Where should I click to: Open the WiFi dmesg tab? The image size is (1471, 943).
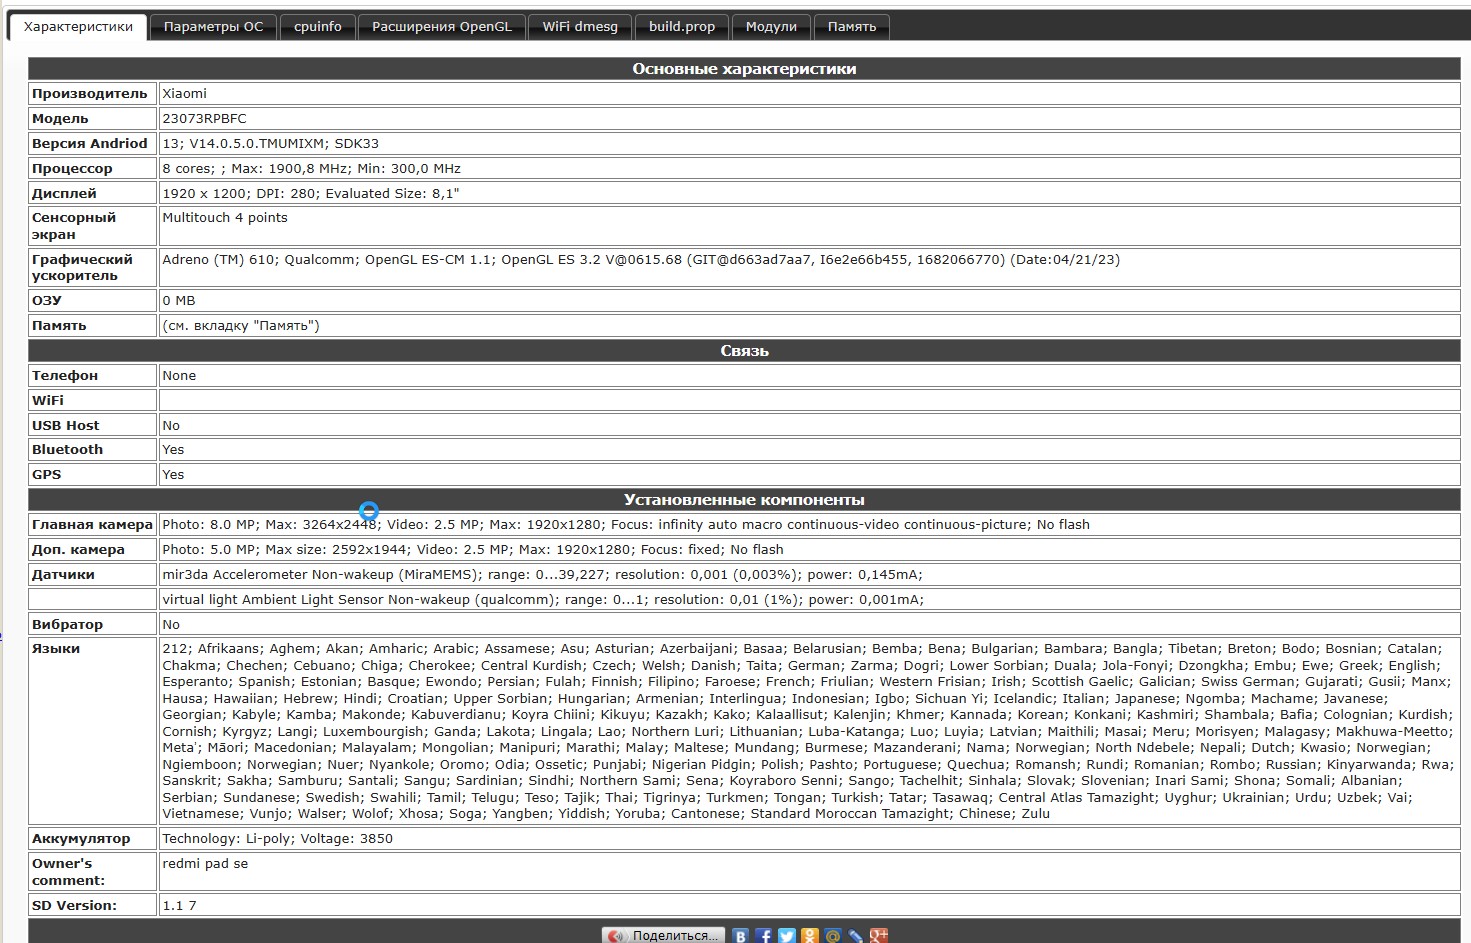[580, 27]
